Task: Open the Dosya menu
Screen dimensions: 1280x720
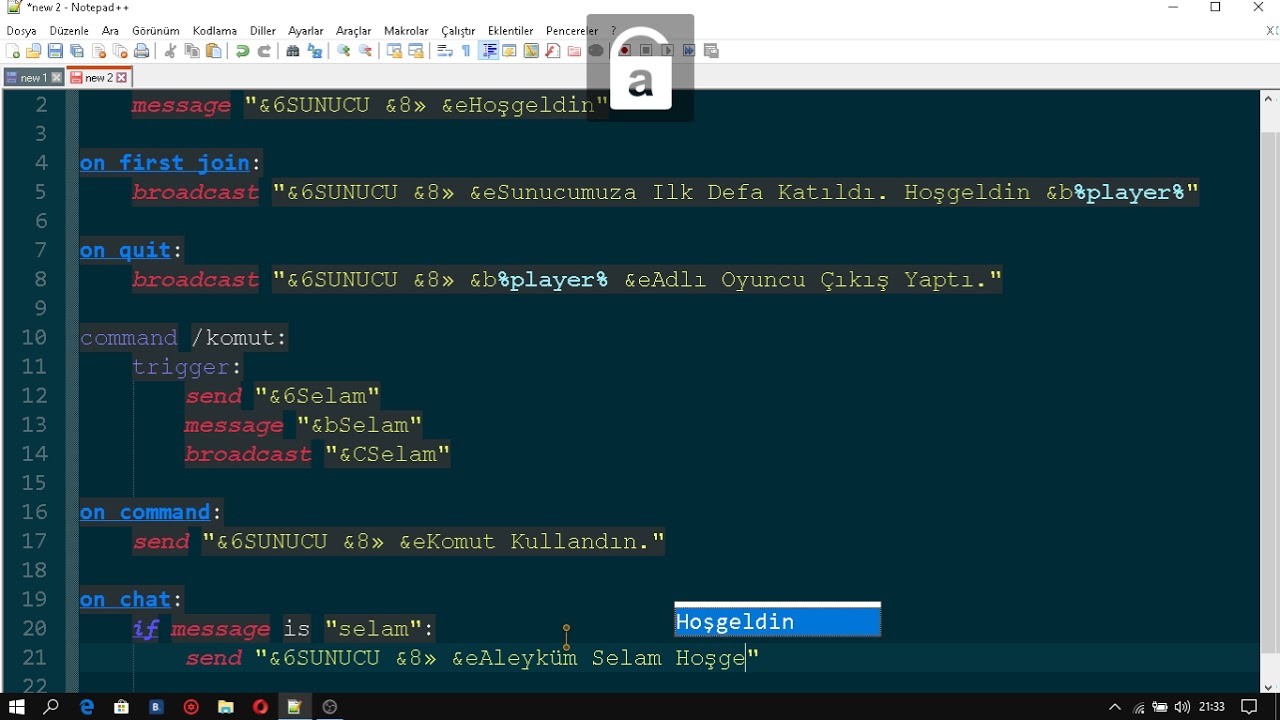Action: tap(21, 31)
